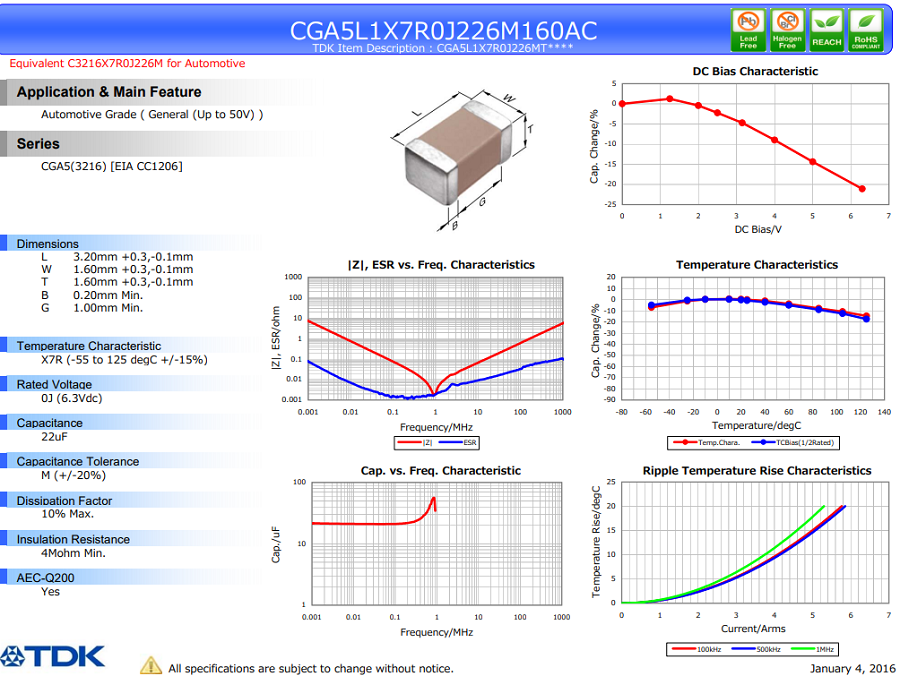Click the Current/Arms axis label
This screenshot has width=900, height=676.
tap(753, 628)
